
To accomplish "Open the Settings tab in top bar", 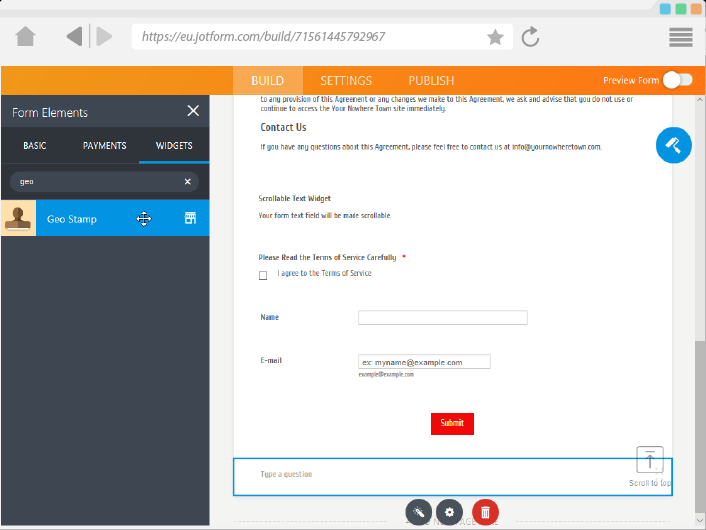I will coord(346,80).
